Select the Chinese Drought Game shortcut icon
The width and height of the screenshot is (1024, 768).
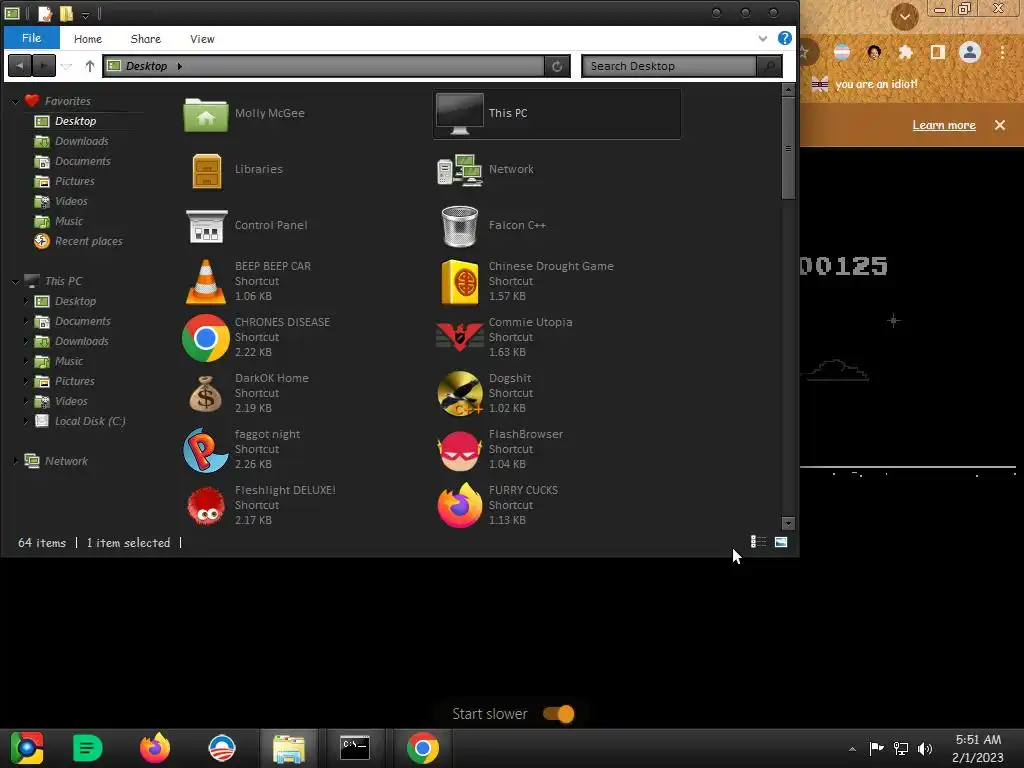click(x=460, y=282)
